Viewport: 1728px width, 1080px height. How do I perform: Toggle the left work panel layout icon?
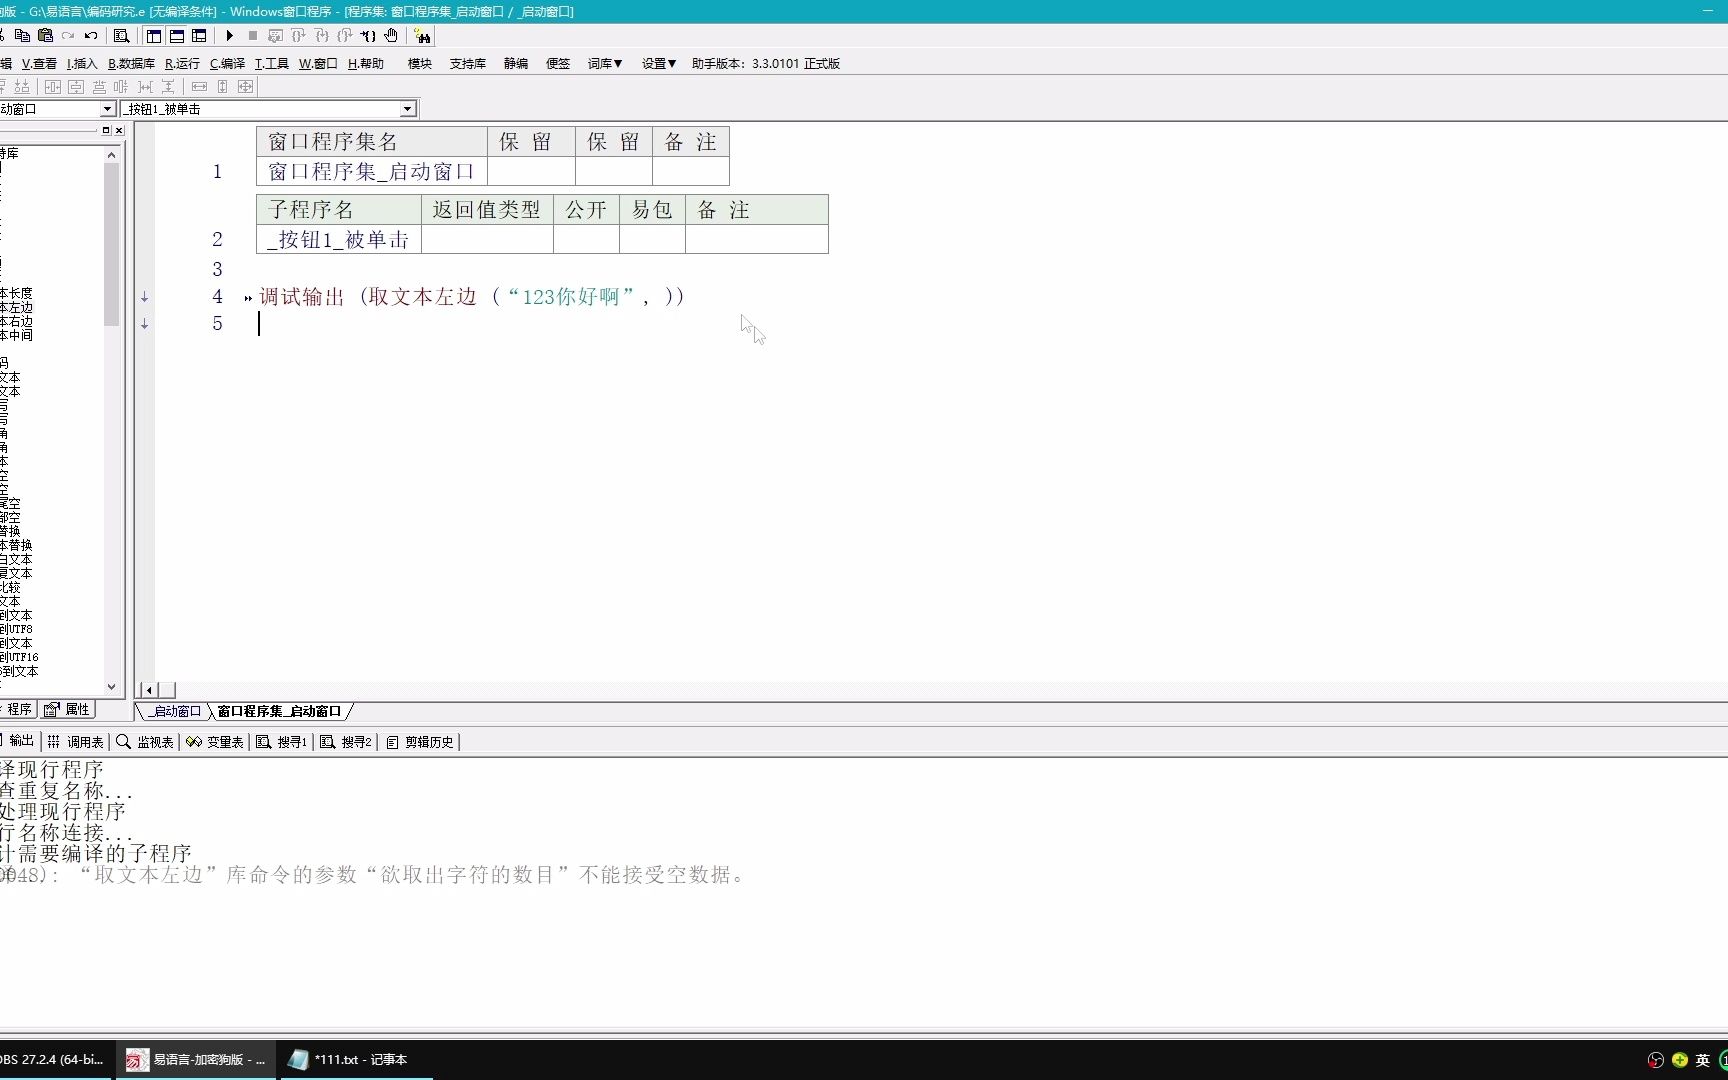[x=154, y=35]
